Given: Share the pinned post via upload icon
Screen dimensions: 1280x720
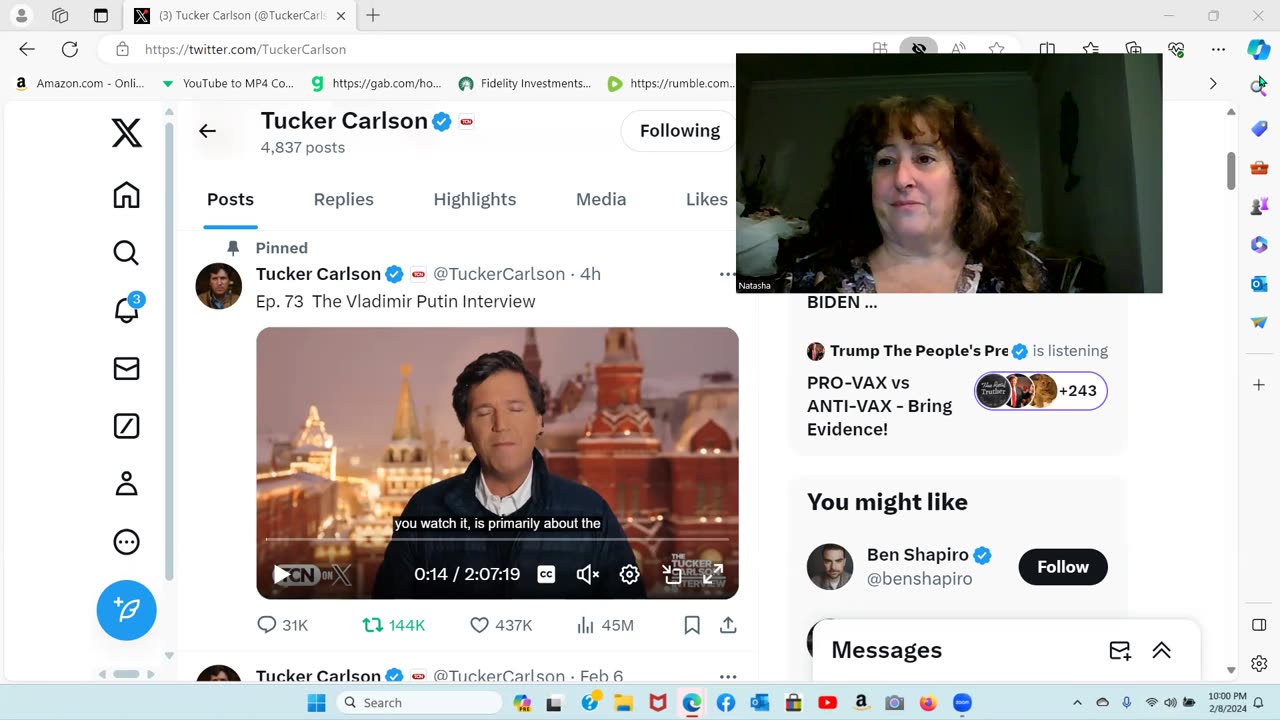Looking at the screenshot, I should click(728, 625).
